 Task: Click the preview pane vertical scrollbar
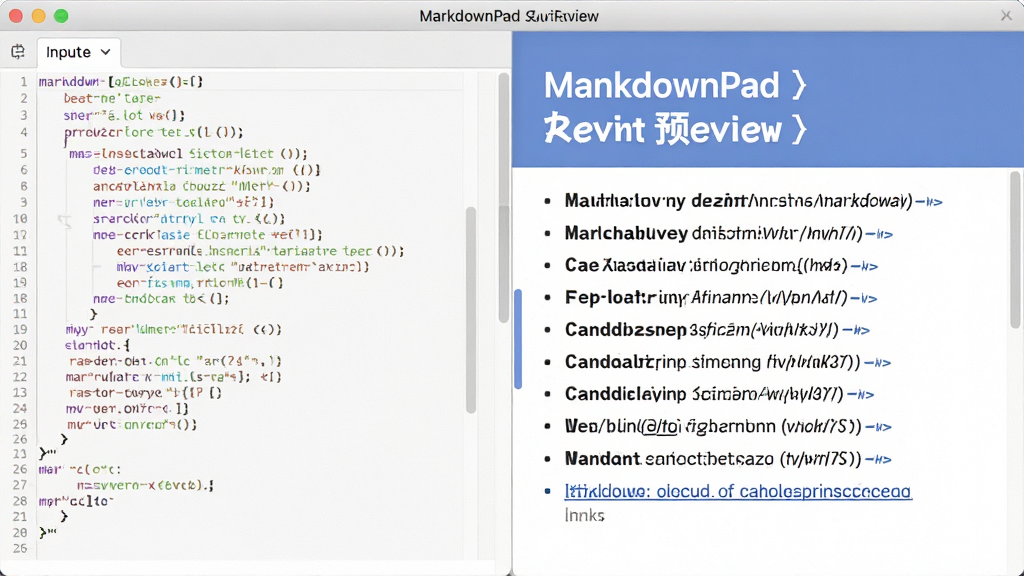1014,249
